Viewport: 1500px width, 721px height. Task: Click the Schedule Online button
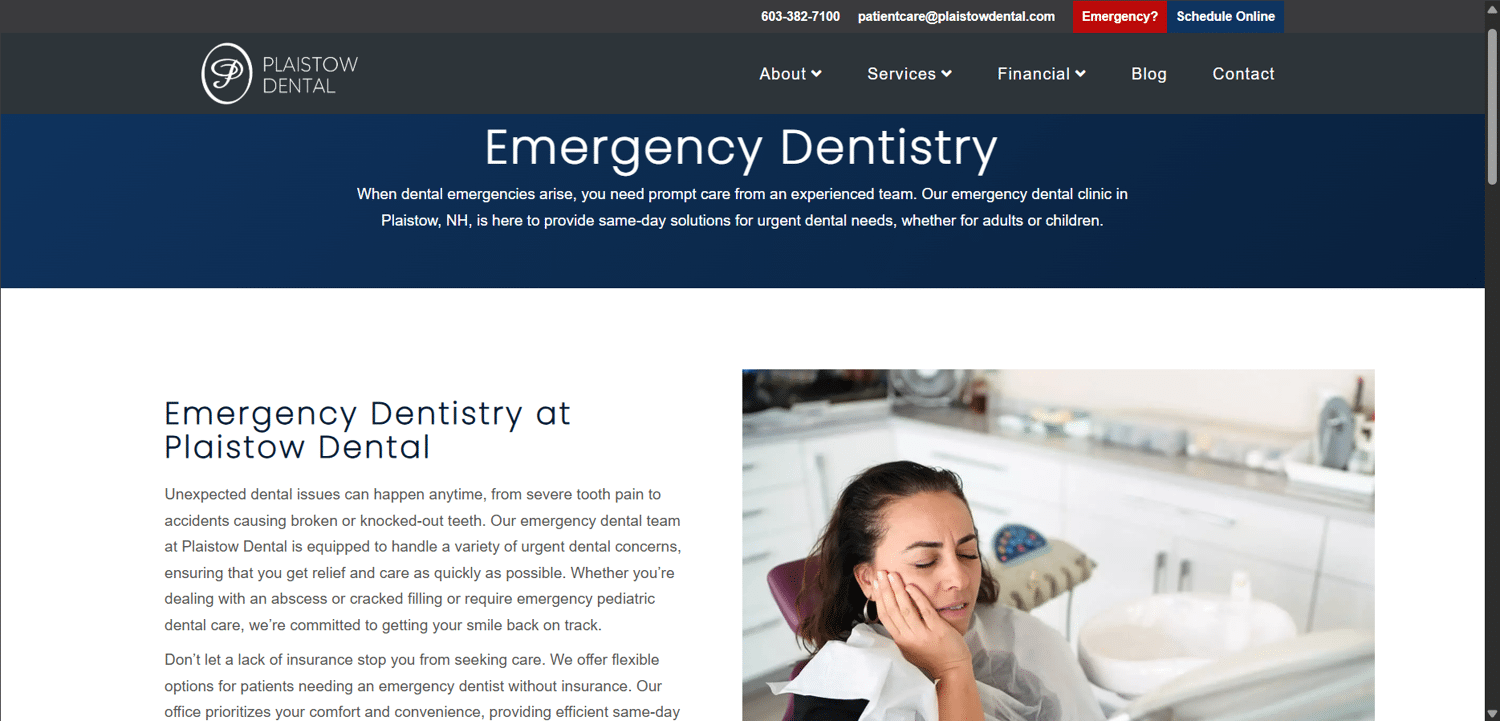(x=1226, y=17)
